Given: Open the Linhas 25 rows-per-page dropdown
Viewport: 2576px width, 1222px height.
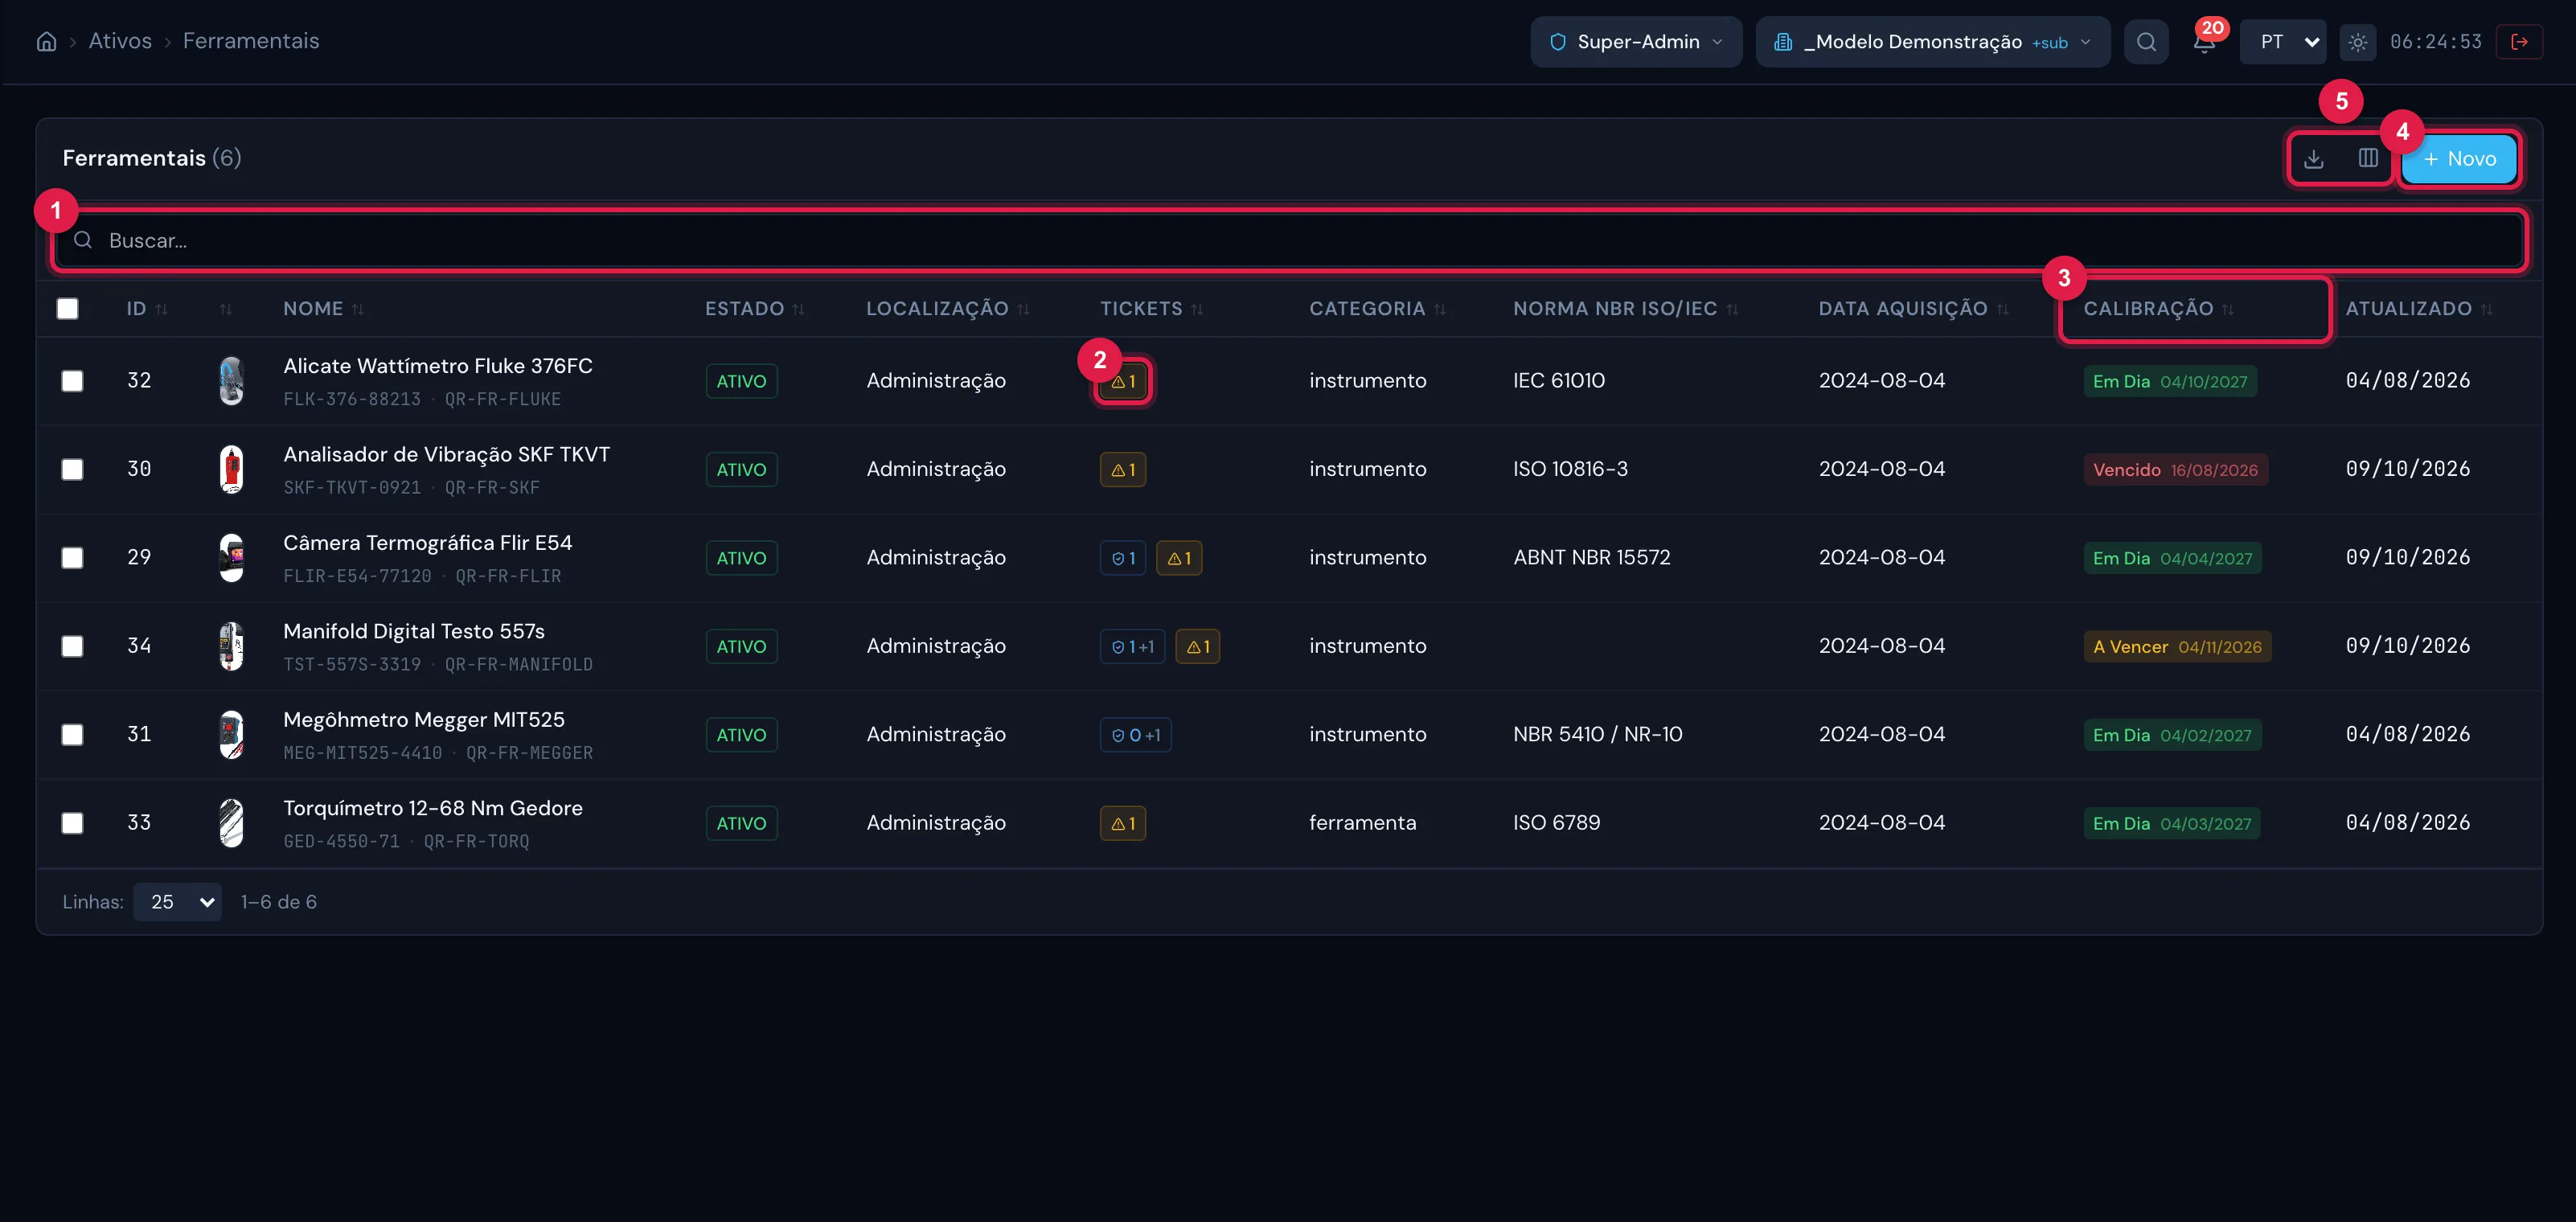Looking at the screenshot, I should point(178,902).
